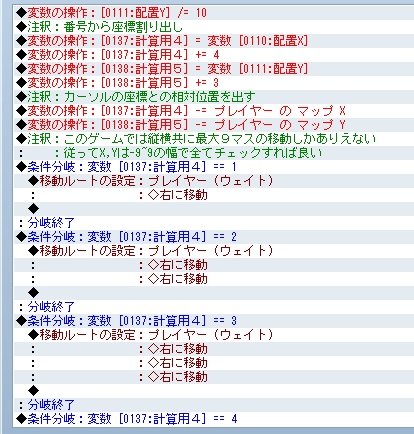Select 条件分岐 line 計算用4 == 1
414x434 pixels.
pyautogui.click(x=214, y=167)
